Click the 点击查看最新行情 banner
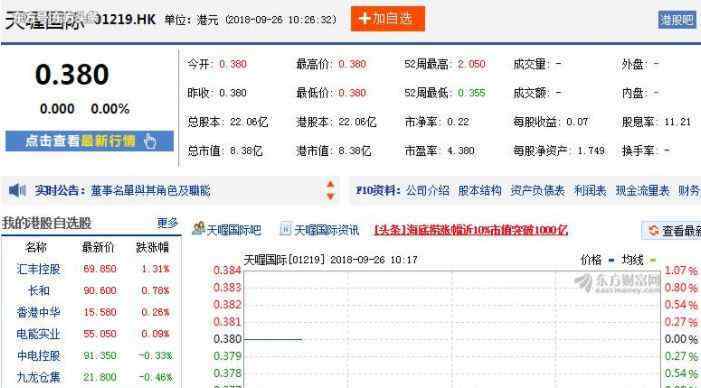701x388 pixels. point(89,141)
